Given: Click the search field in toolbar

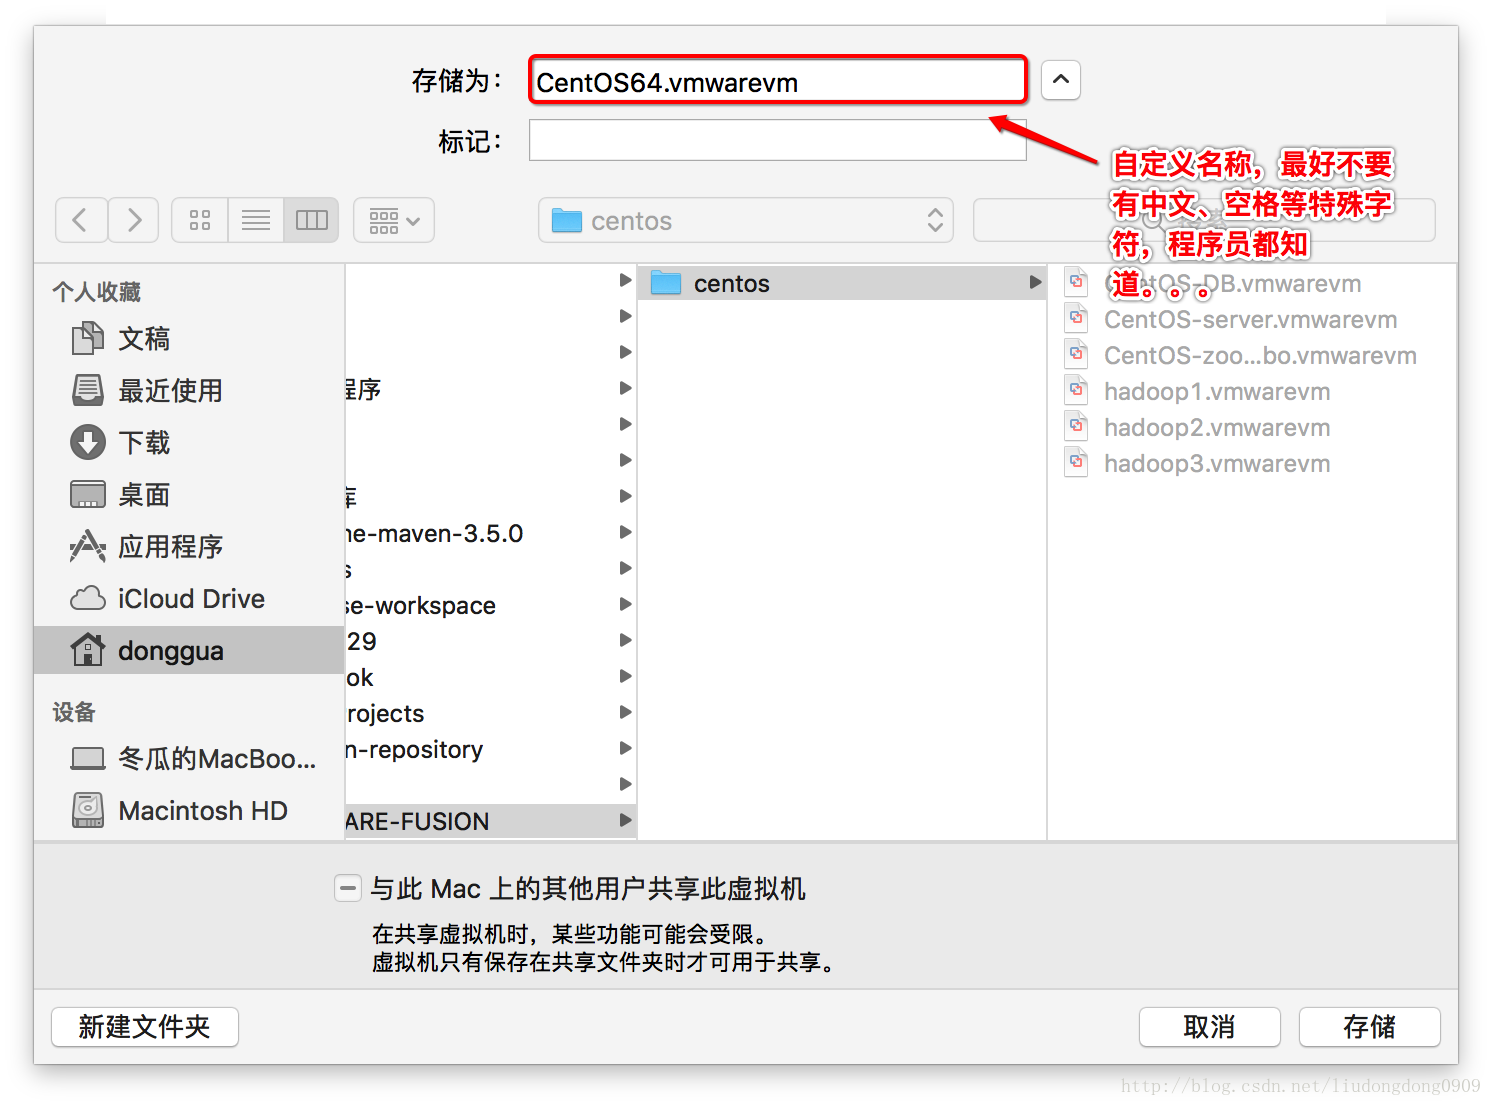Looking at the screenshot, I should pyautogui.click(x=1204, y=220).
